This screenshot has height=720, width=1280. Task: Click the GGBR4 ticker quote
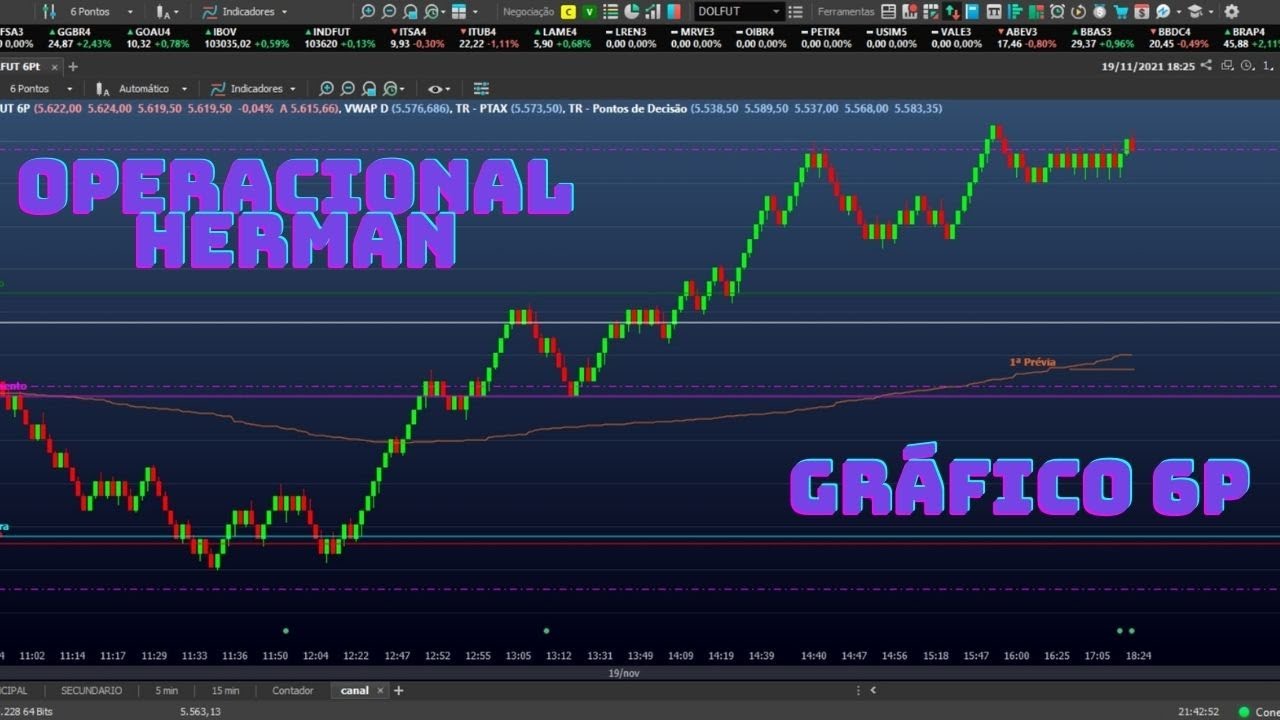tap(78, 38)
